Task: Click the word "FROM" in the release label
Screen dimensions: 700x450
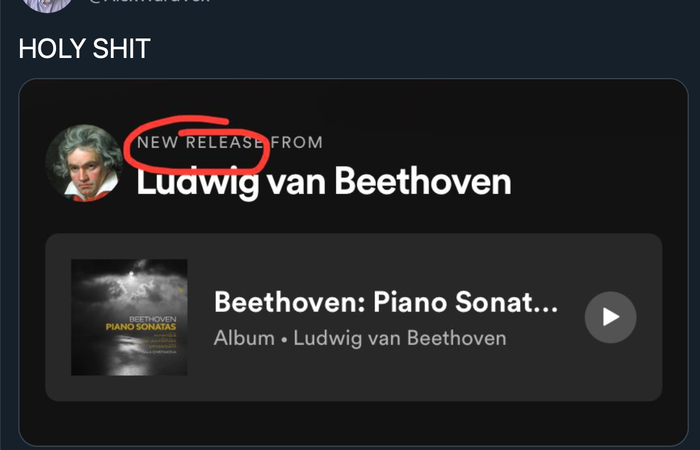Action: click(x=297, y=143)
